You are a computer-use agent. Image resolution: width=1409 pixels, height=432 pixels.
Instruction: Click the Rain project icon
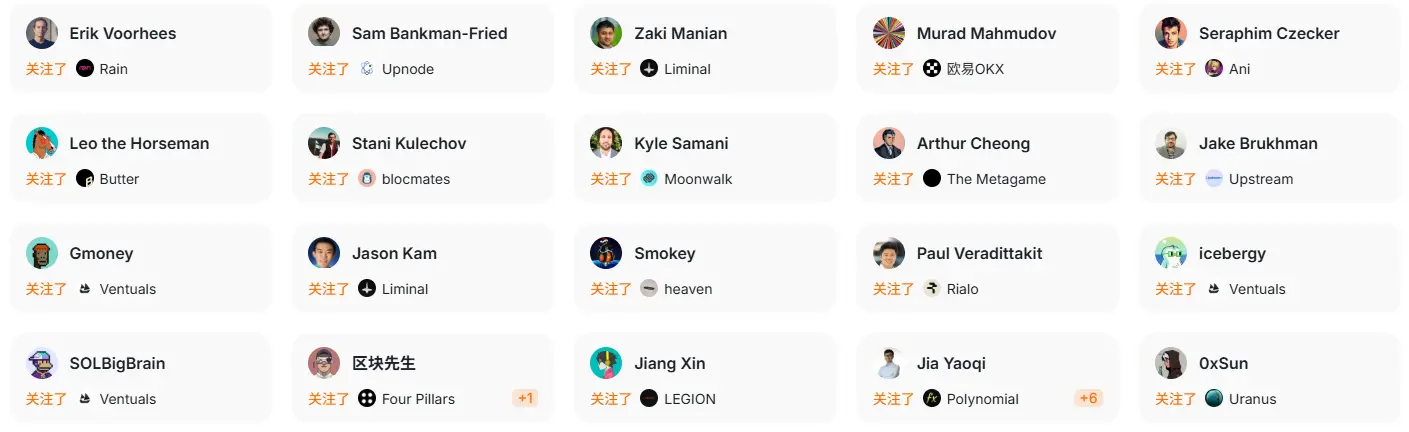click(x=85, y=69)
